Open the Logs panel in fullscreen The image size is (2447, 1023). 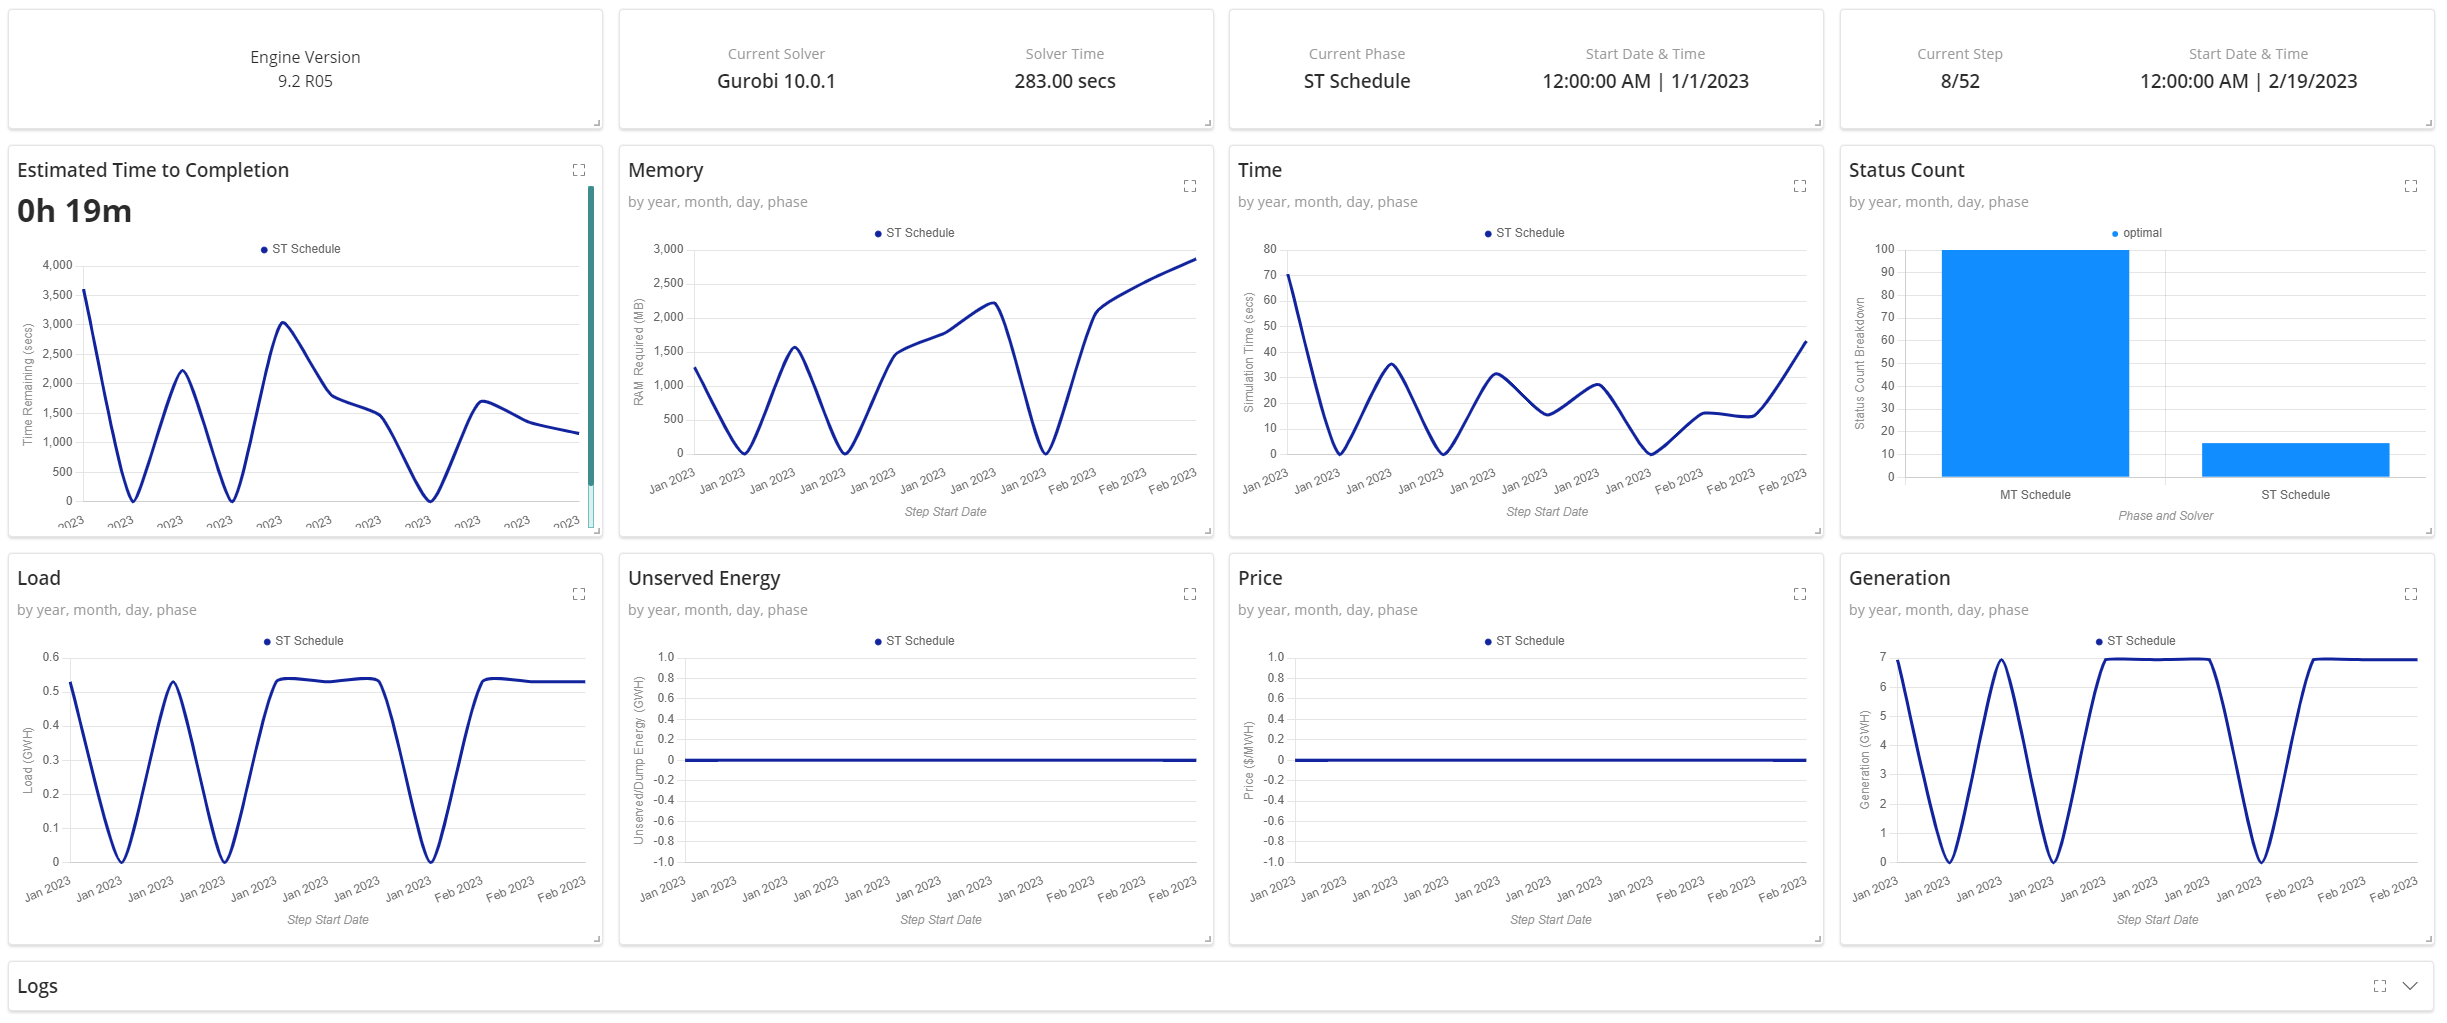[x=2380, y=985]
